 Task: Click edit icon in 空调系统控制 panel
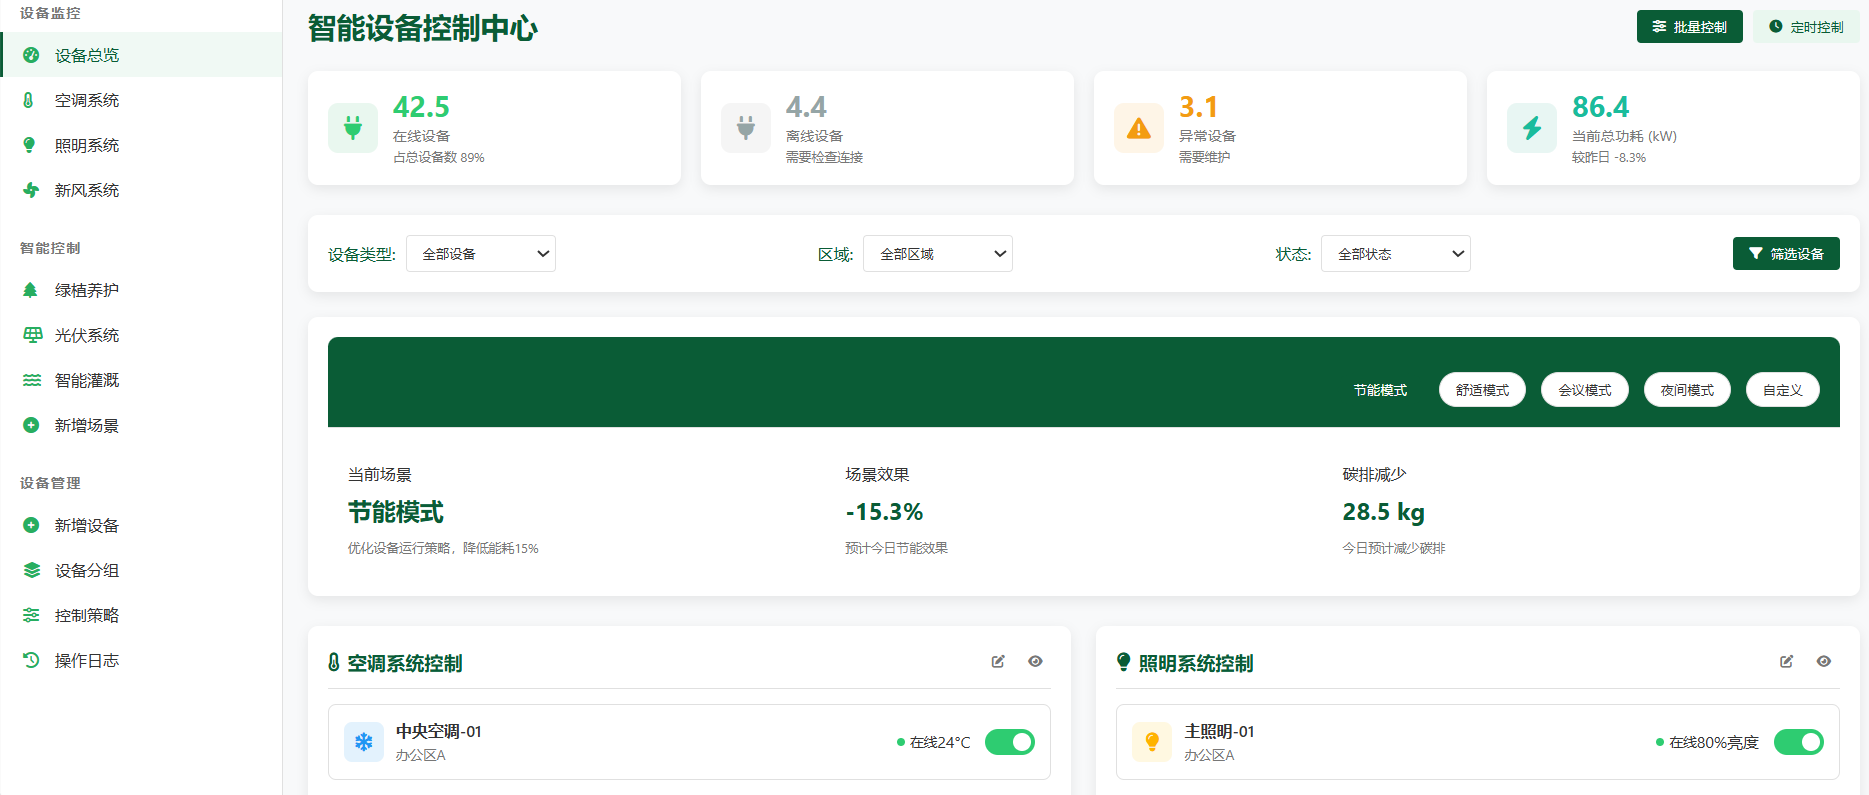pos(998,661)
